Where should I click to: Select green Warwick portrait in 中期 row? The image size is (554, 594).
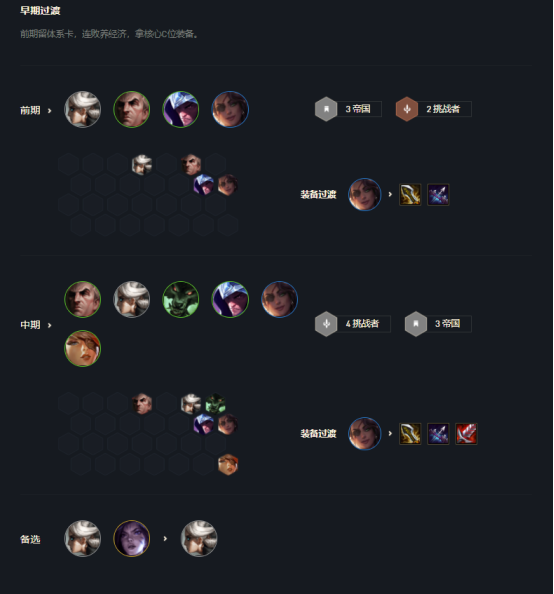(181, 299)
